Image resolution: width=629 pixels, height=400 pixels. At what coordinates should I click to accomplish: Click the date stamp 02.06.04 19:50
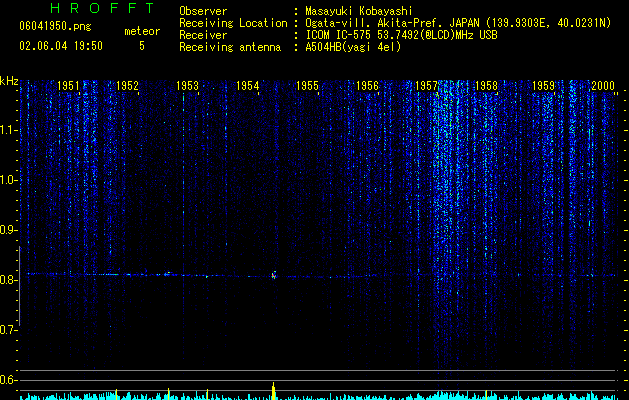[x=61, y=46]
